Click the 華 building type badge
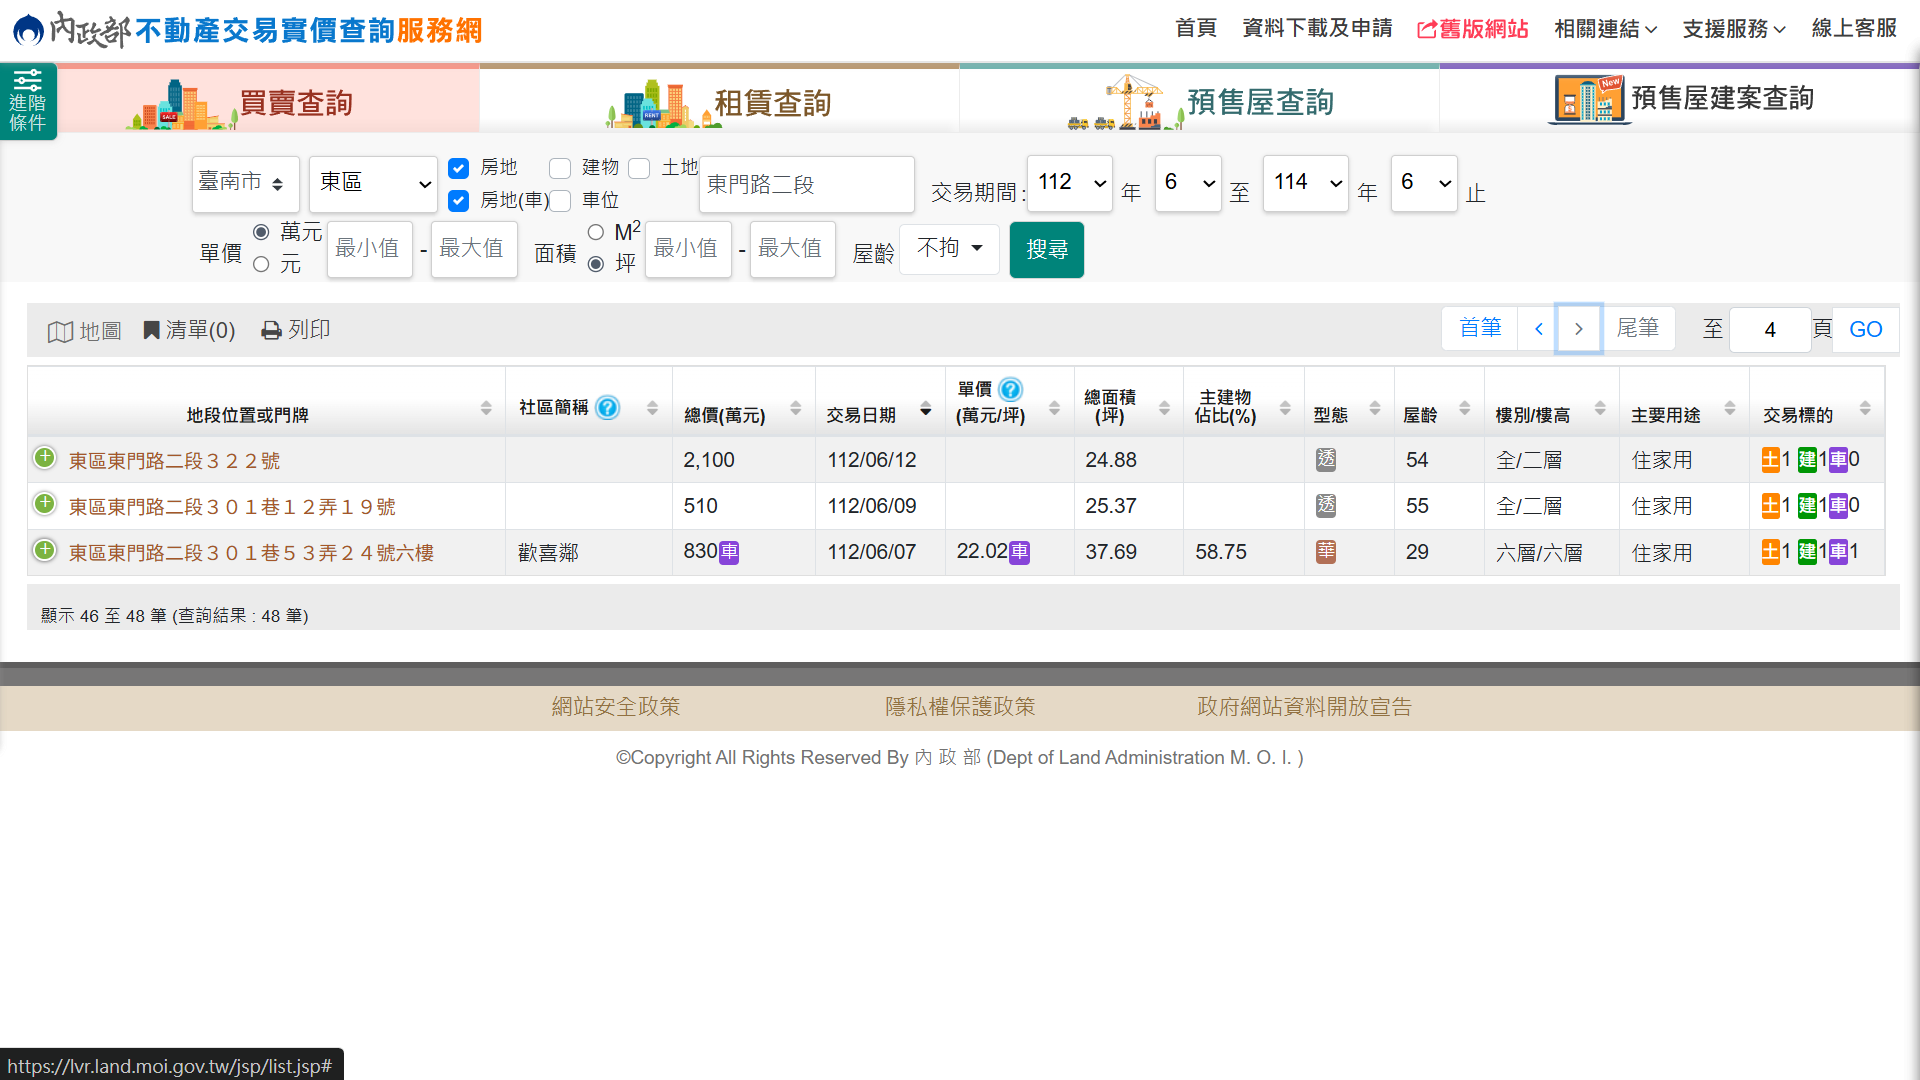The image size is (1920, 1080). 1326,552
